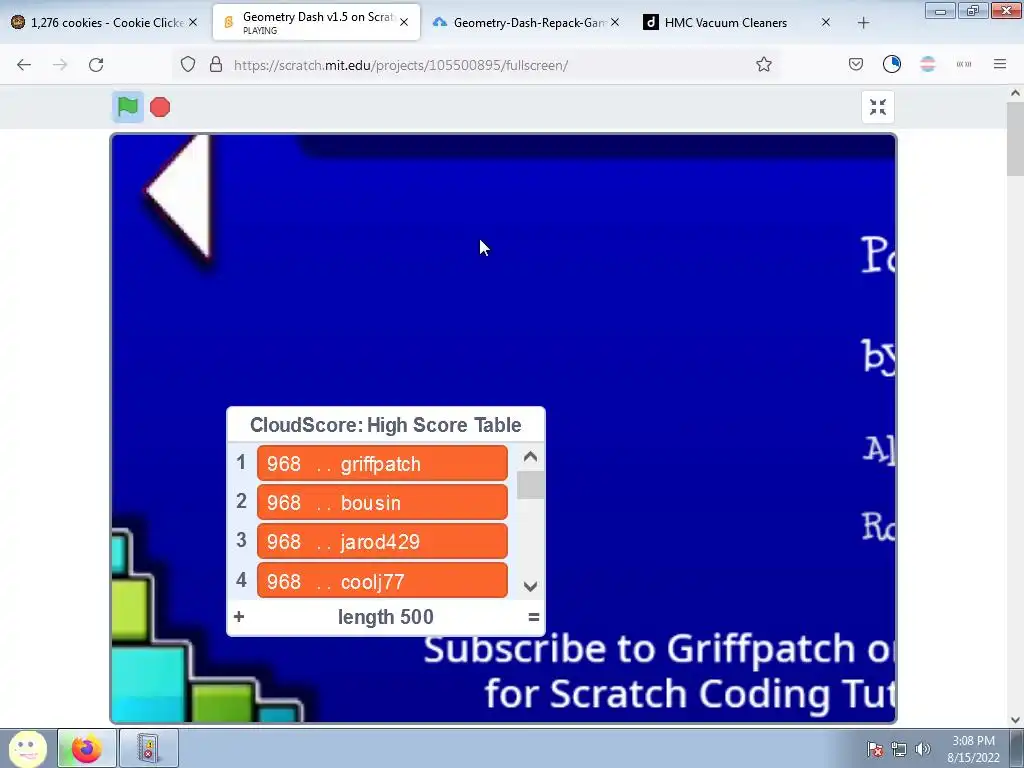Select row 3 jarod429 score entry

point(382,541)
